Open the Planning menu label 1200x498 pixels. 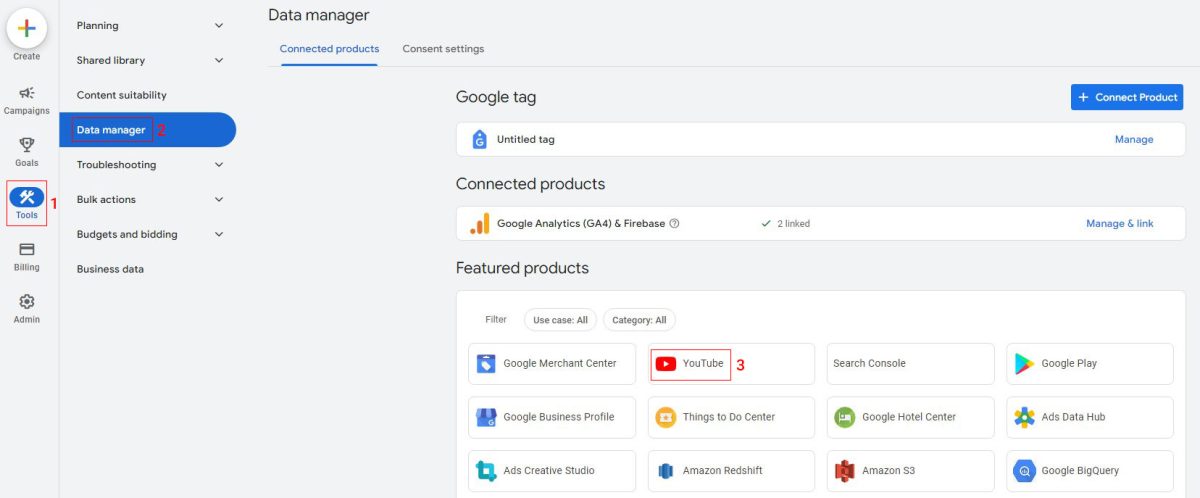[97, 26]
